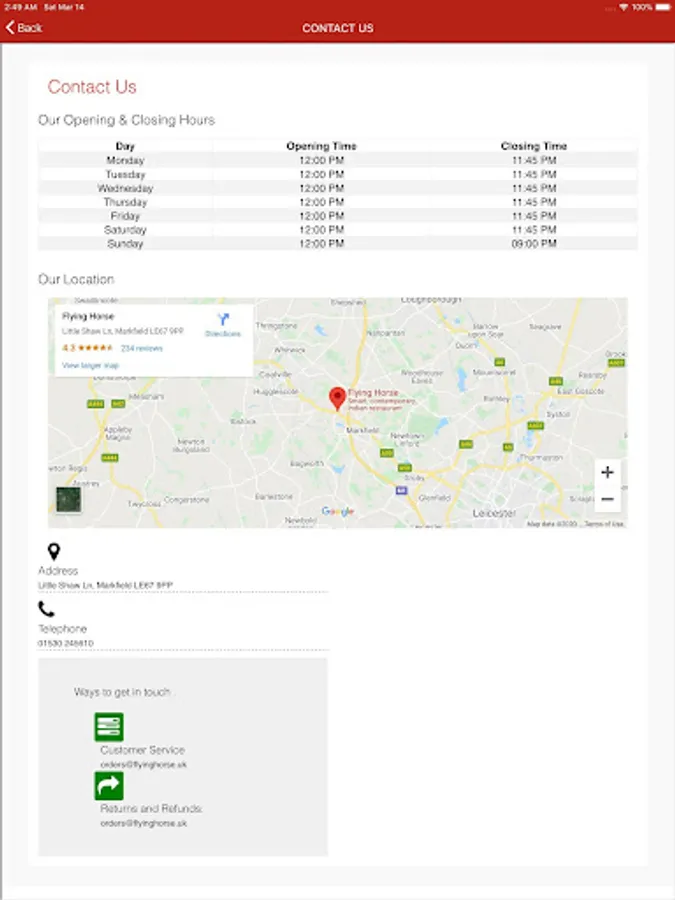Click the Flying Horse title in the map card
Screen dimensions: 675x900
[x=88, y=316]
